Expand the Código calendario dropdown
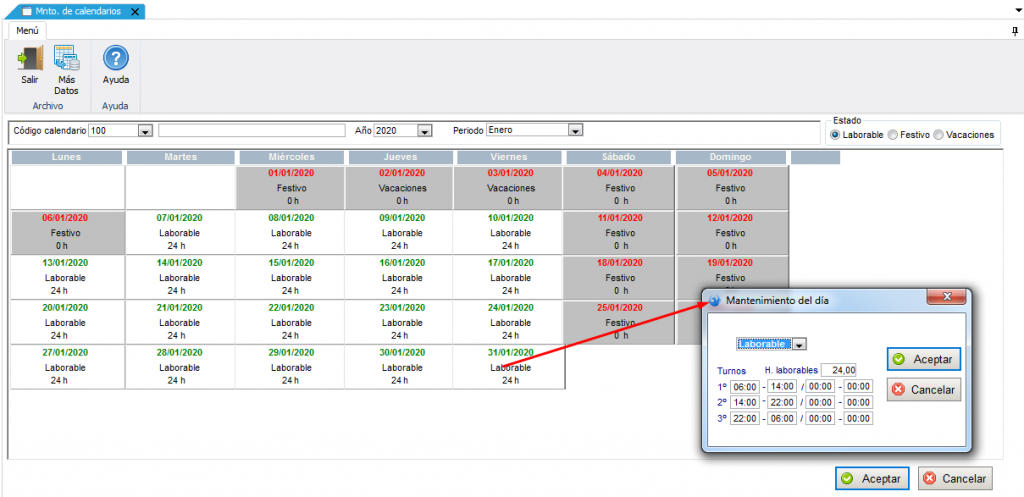Screen dimensions: 1024x497 click(145, 131)
